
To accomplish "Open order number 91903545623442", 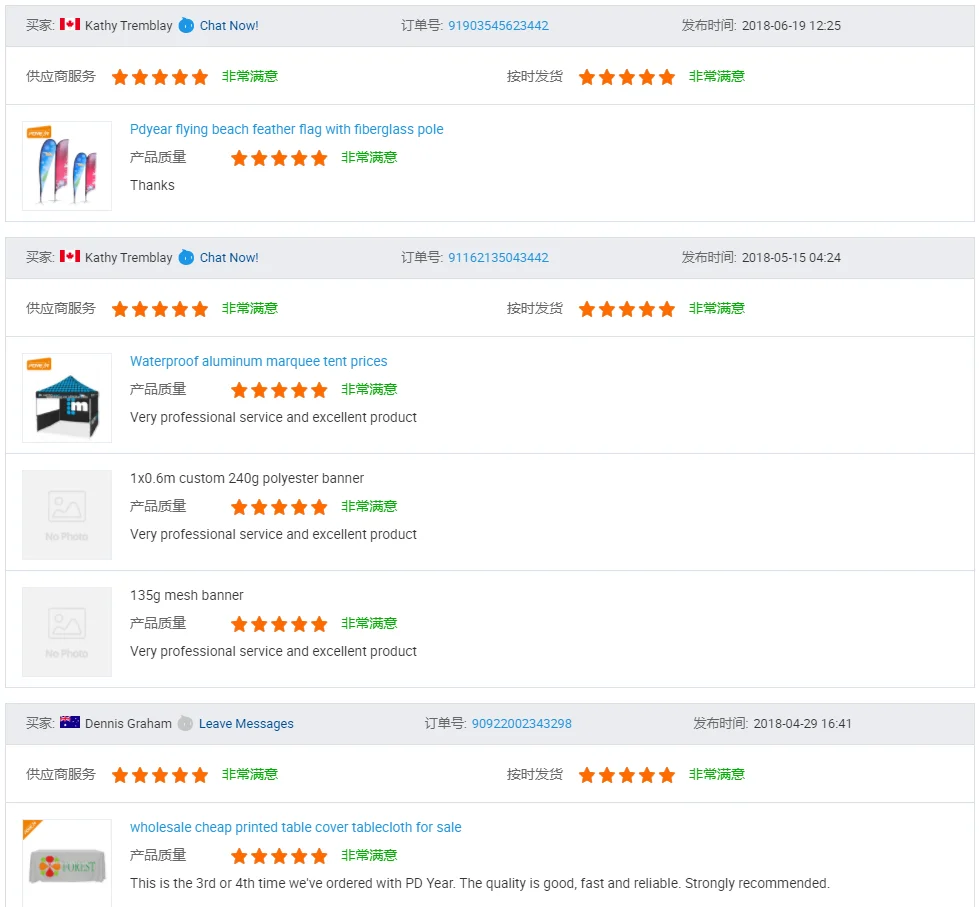I will pyautogui.click(x=498, y=26).
